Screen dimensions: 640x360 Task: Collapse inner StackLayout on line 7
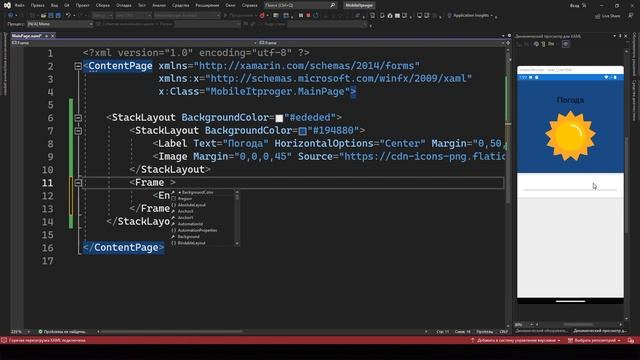pyautogui.click(x=78, y=131)
